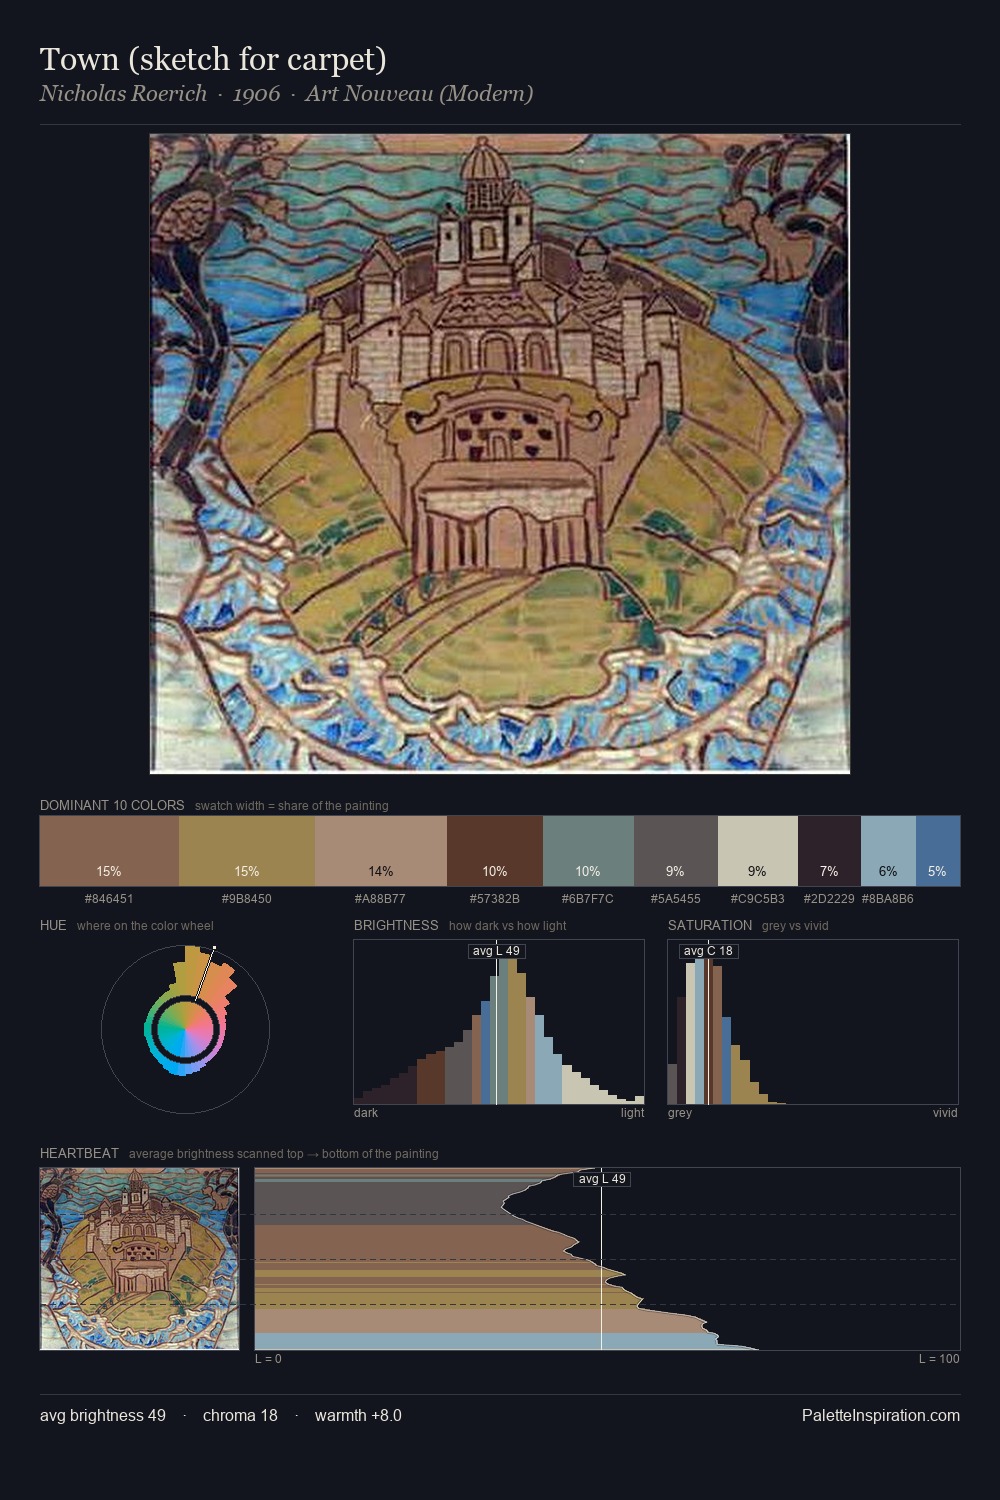The width and height of the screenshot is (1000, 1500).
Task: Select the near-black #2D2229 swatch
Action: tap(829, 851)
